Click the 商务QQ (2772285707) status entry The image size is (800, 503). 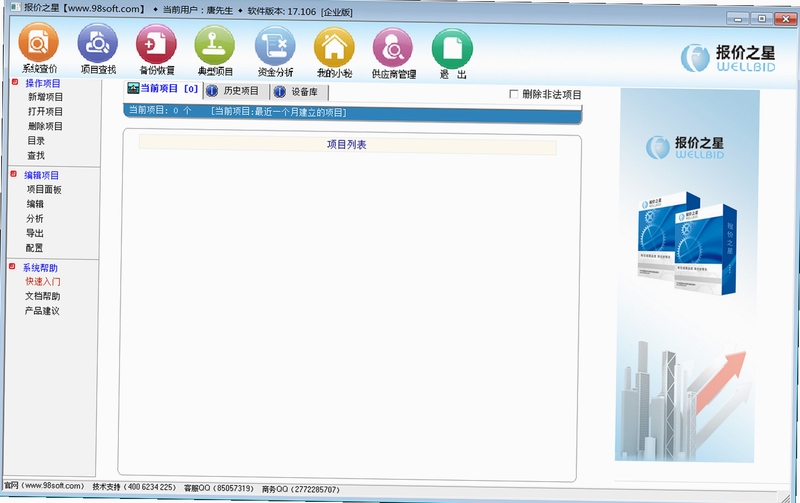(301, 489)
